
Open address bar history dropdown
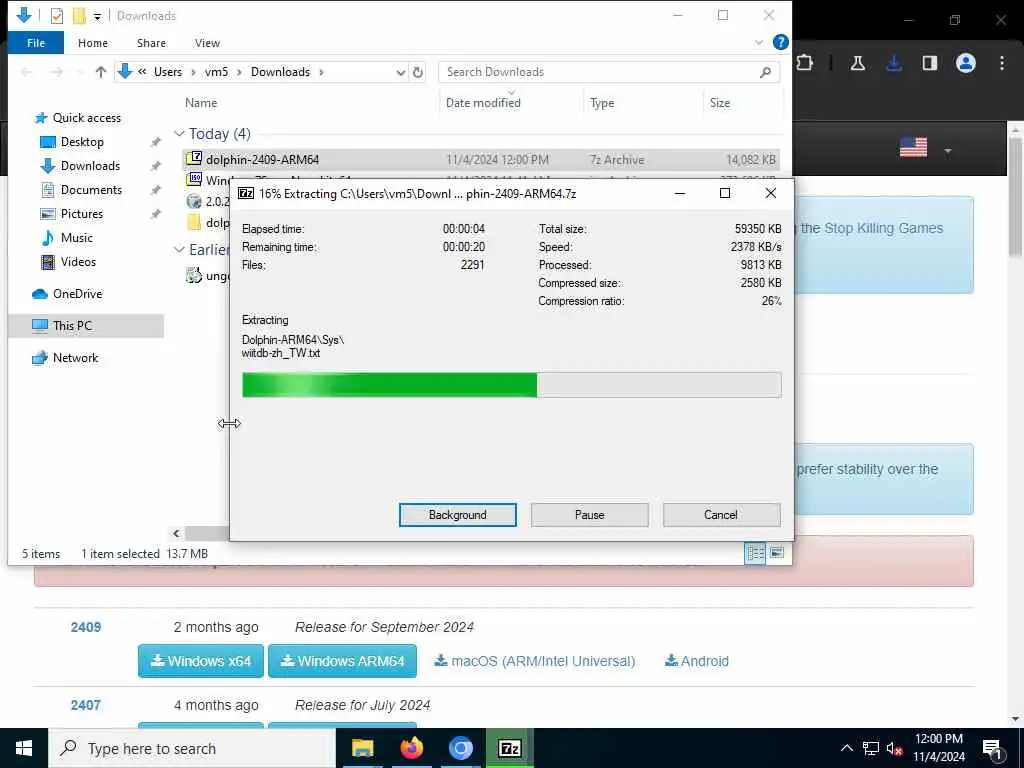tap(400, 72)
